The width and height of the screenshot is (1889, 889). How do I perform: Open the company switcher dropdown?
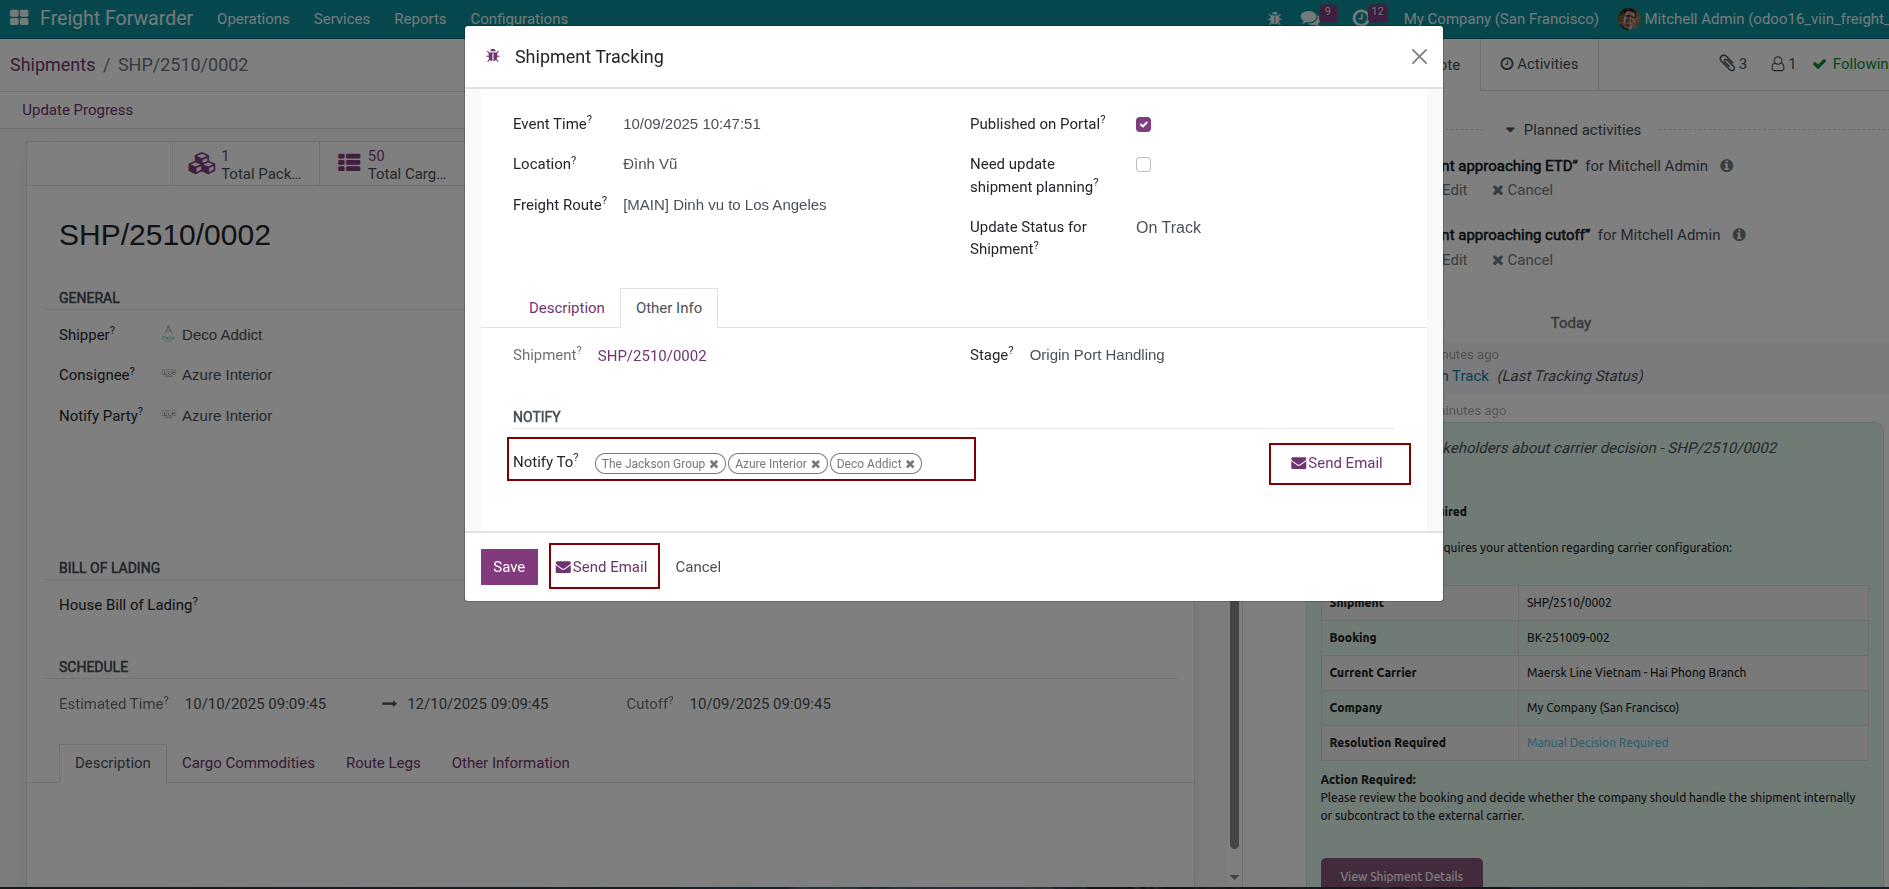tap(1500, 19)
